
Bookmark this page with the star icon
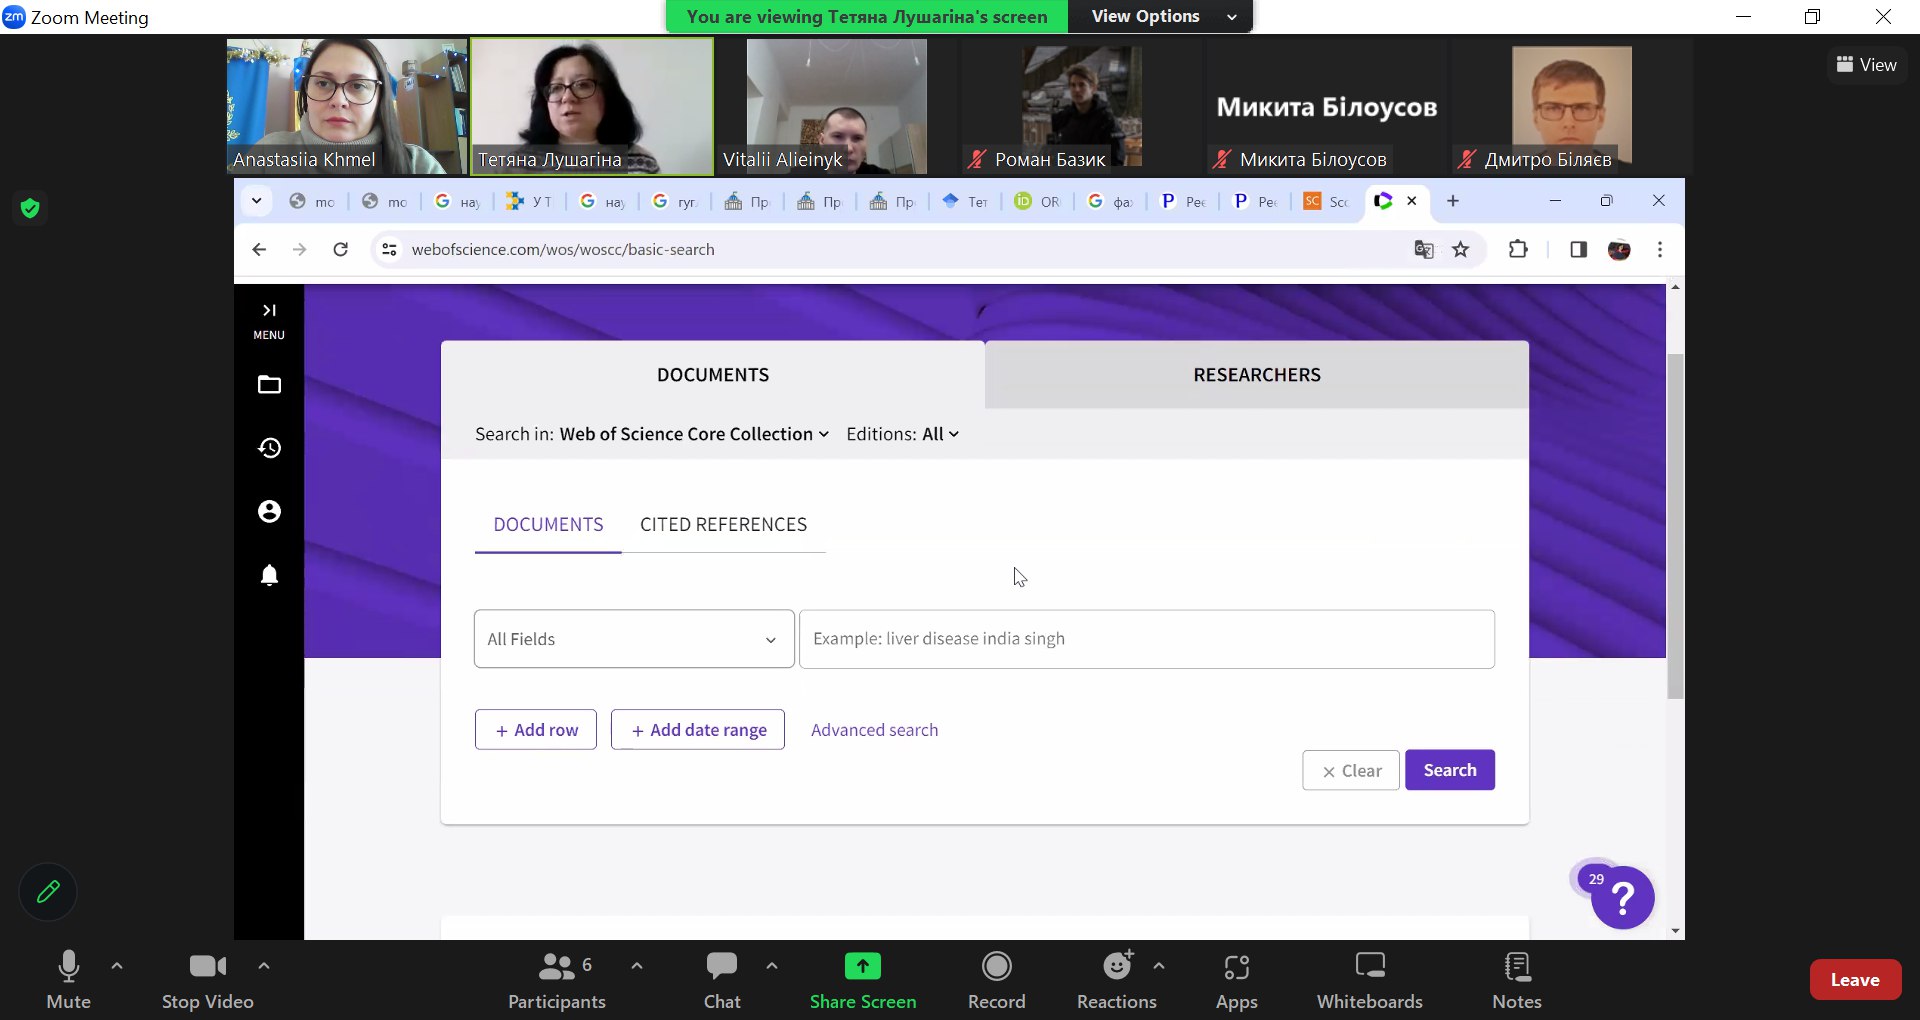coord(1461,250)
